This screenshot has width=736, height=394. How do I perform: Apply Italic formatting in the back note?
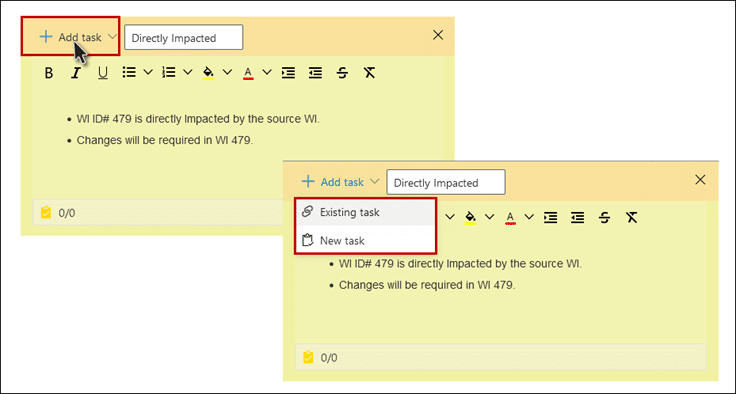pyautogui.click(x=76, y=73)
